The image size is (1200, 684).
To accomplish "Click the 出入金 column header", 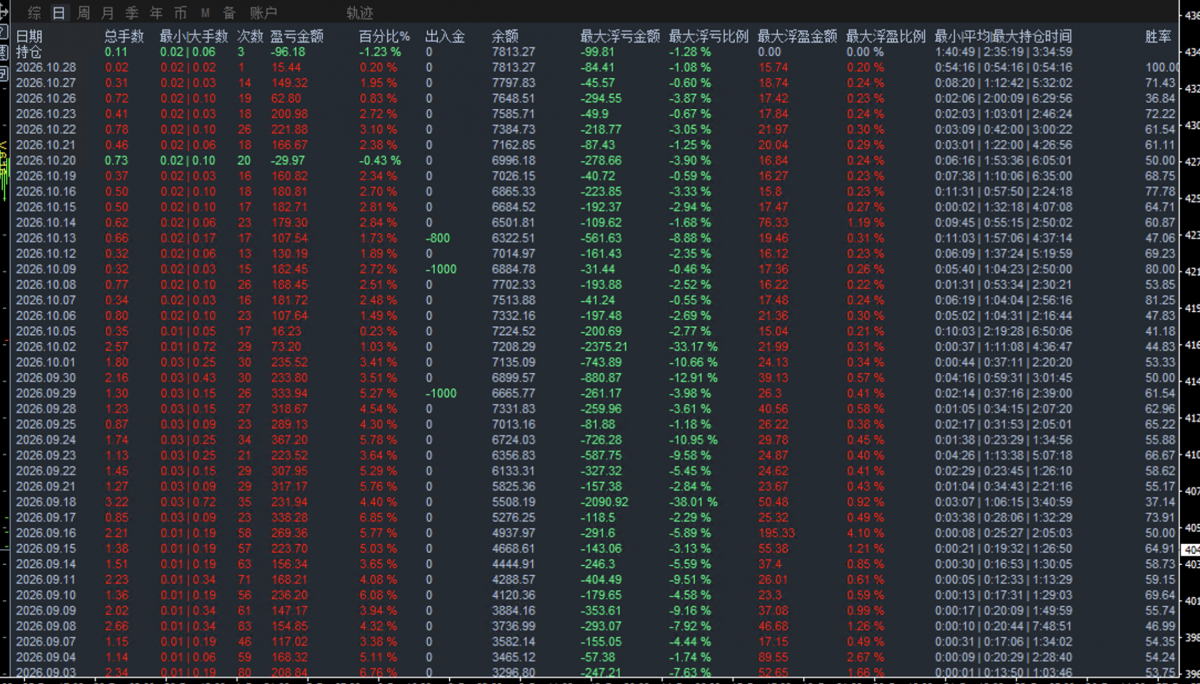I will [445, 36].
